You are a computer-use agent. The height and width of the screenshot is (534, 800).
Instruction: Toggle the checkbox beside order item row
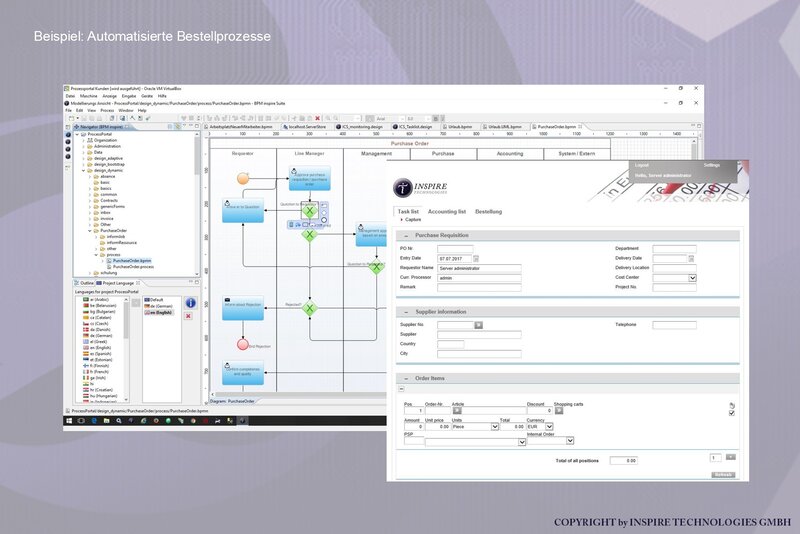coord(732,413)
